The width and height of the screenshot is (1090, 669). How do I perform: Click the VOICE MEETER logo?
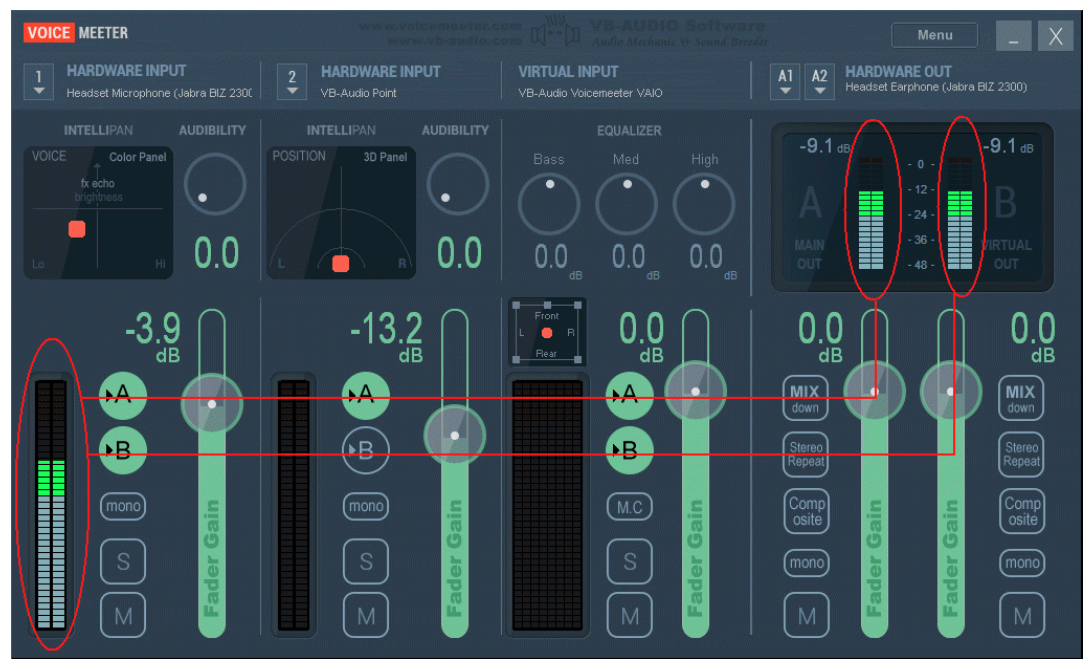(76, 33)
